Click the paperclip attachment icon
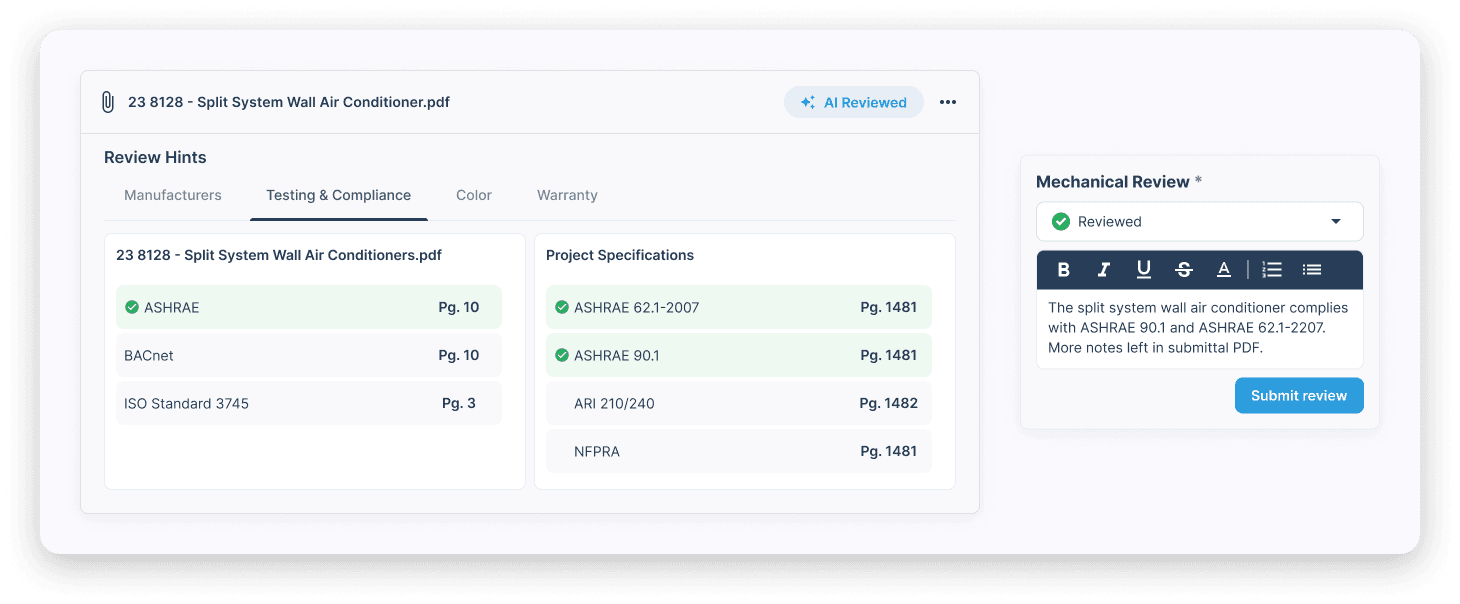Viewport: 1460px width, 604px height. [x=108, y=101]
